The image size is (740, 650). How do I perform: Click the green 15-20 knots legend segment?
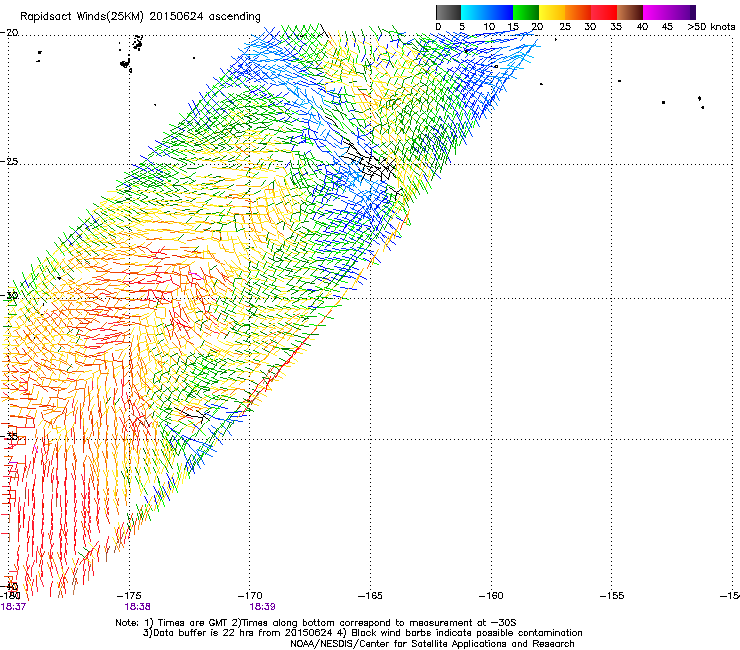pos(526,12)
